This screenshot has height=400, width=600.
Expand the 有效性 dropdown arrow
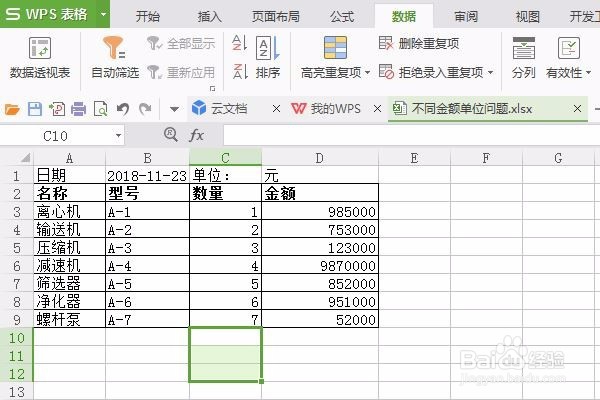click(x=588, y=72)
